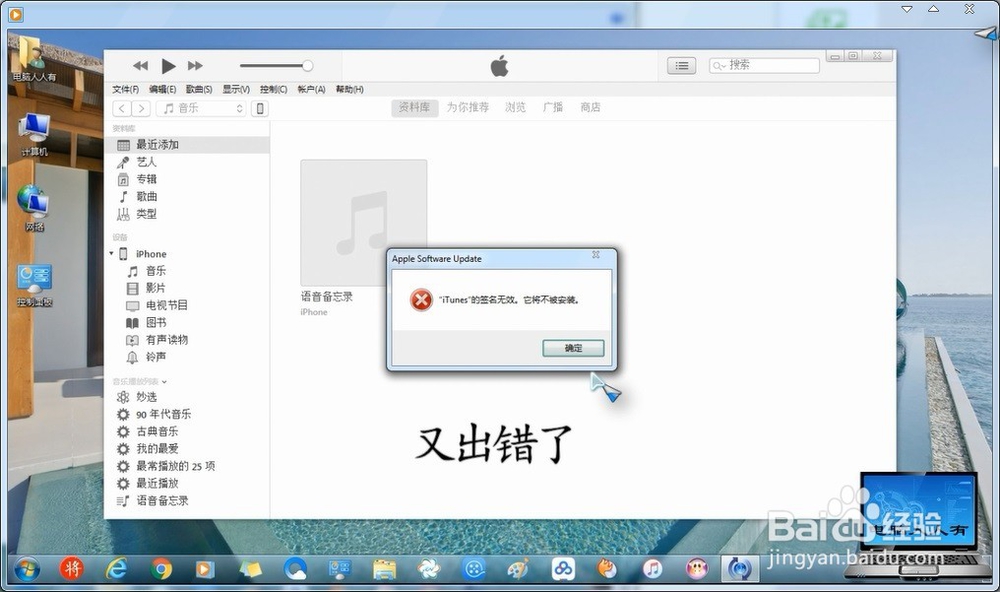Open the 帮助(H) menu

pos(349,89)
